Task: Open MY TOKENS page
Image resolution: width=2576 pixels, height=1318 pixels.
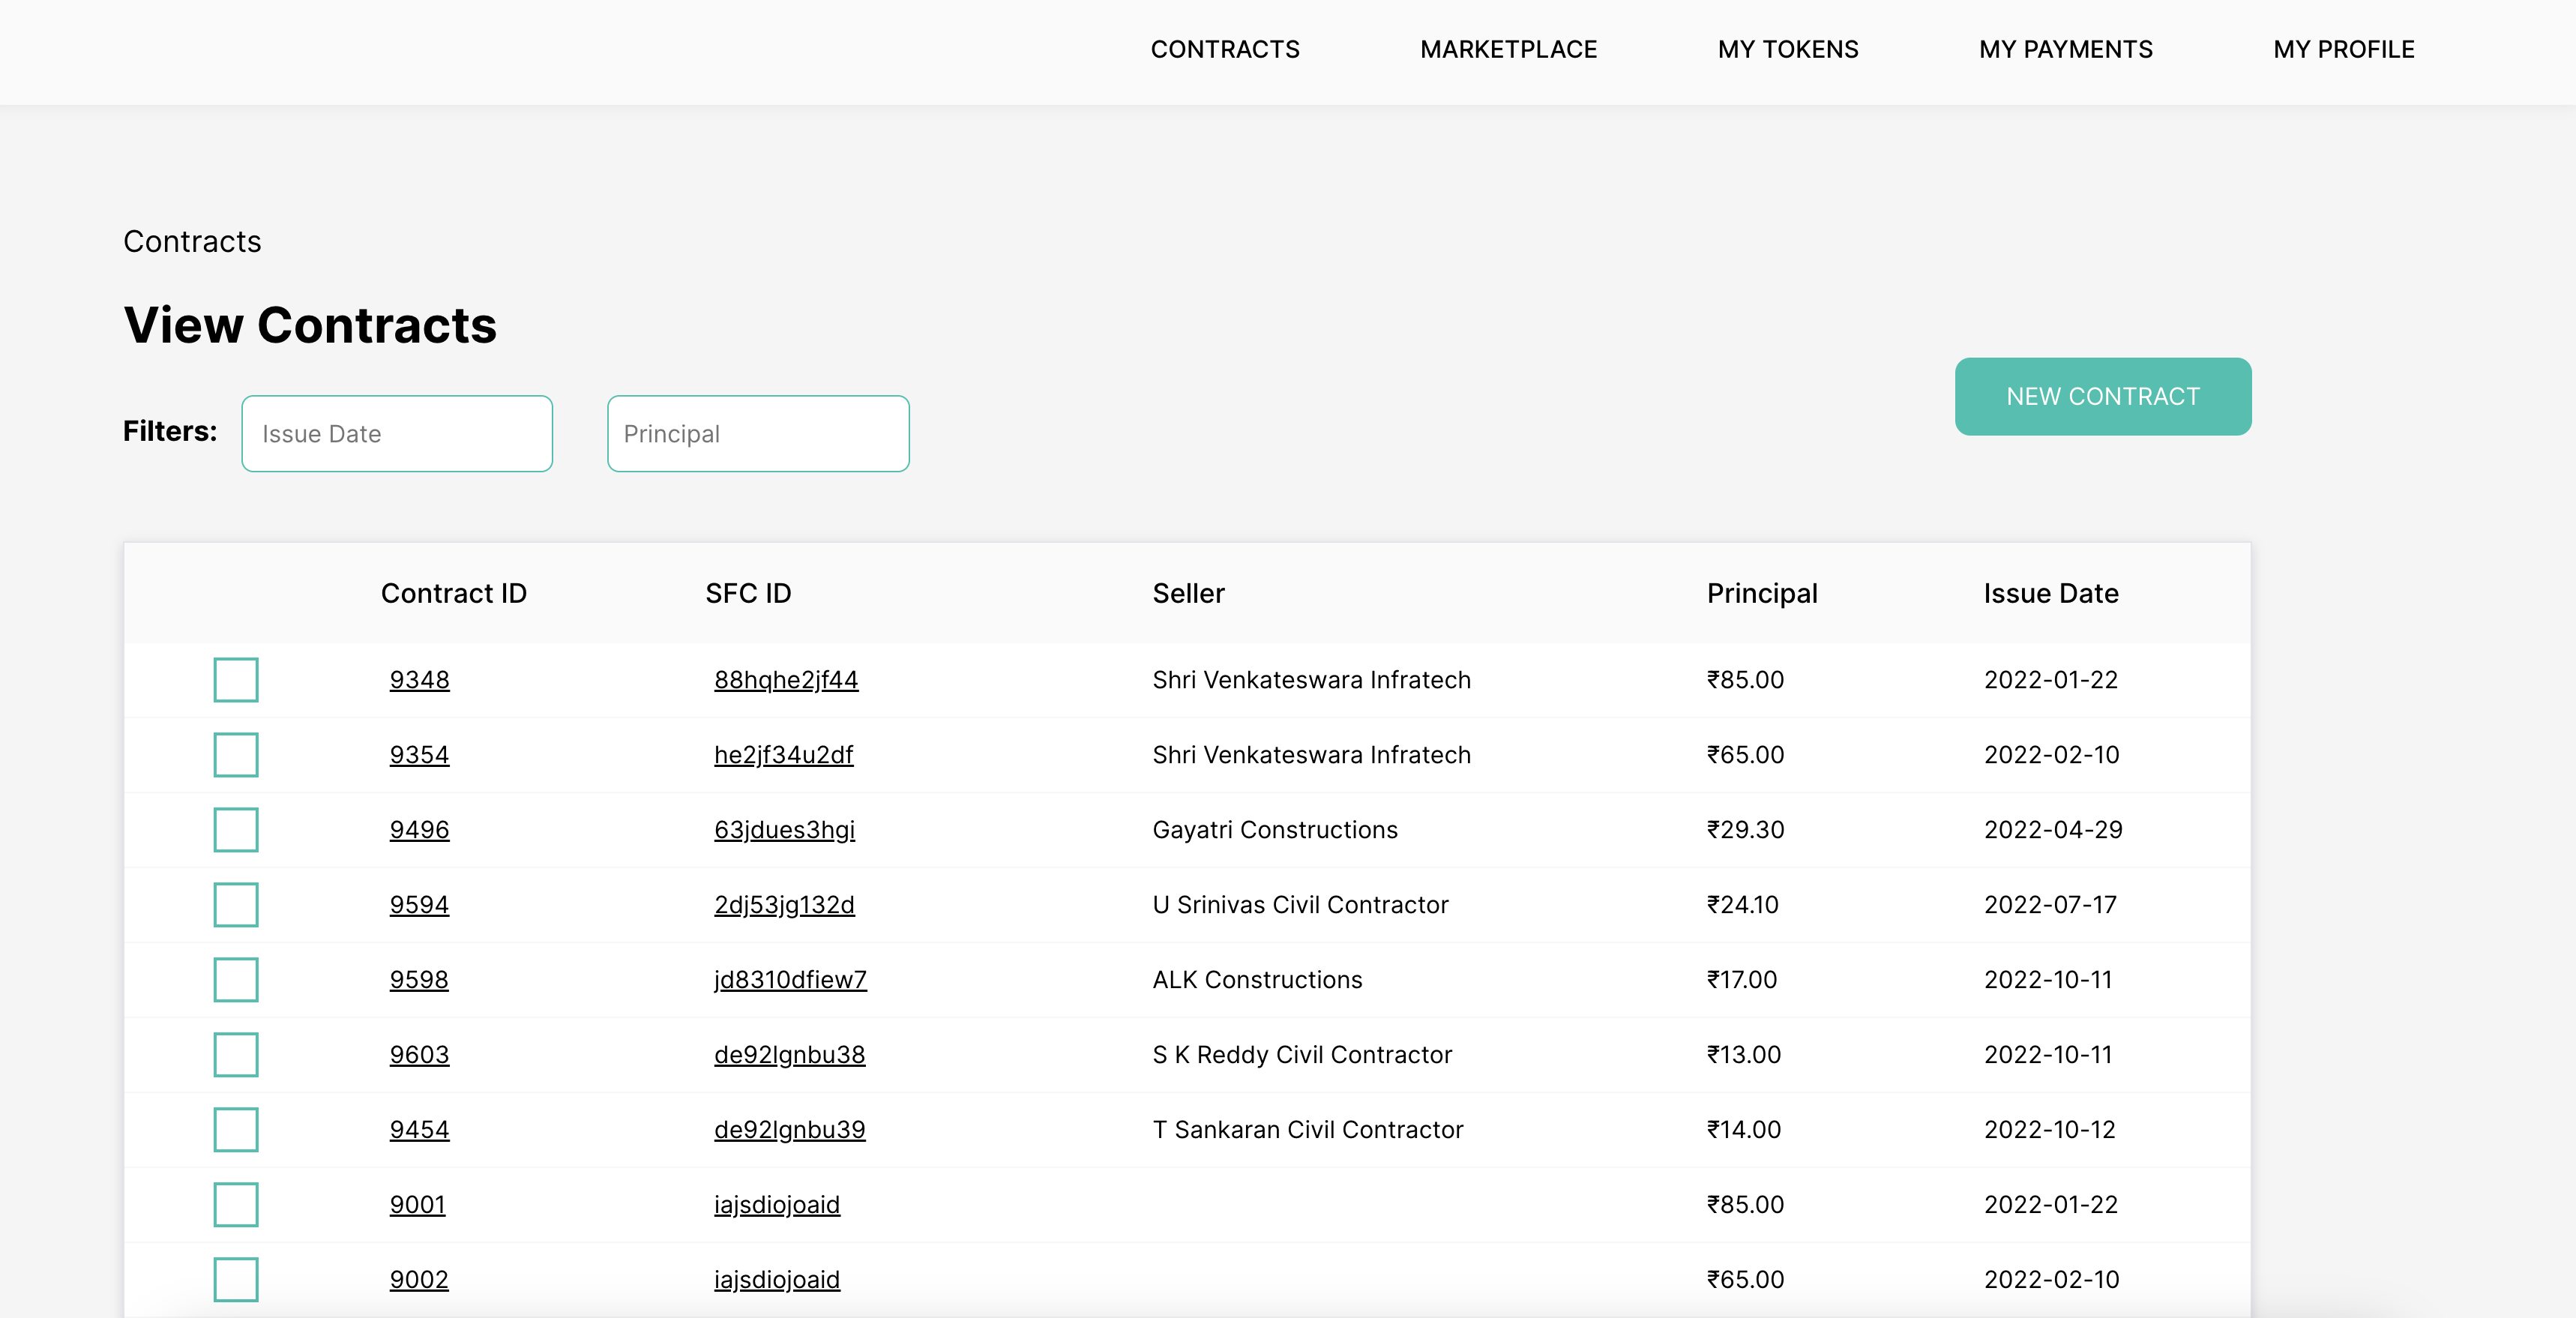Action: tap(1788, 49)
